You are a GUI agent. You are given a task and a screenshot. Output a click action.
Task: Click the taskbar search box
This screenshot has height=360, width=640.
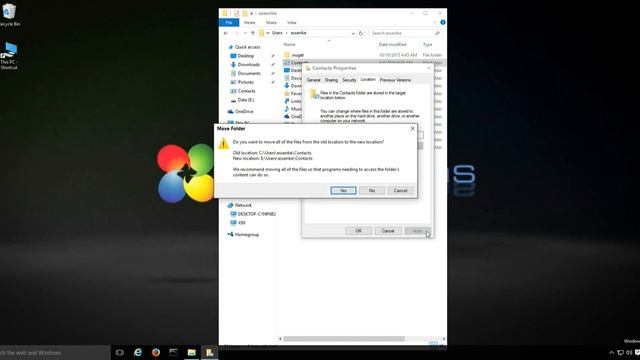55,353
